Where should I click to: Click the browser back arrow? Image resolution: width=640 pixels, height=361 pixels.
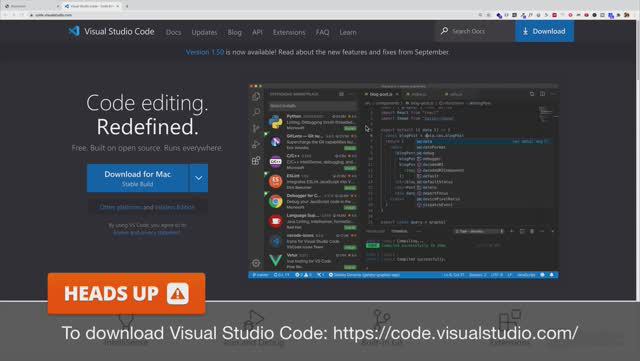[6, 15]
